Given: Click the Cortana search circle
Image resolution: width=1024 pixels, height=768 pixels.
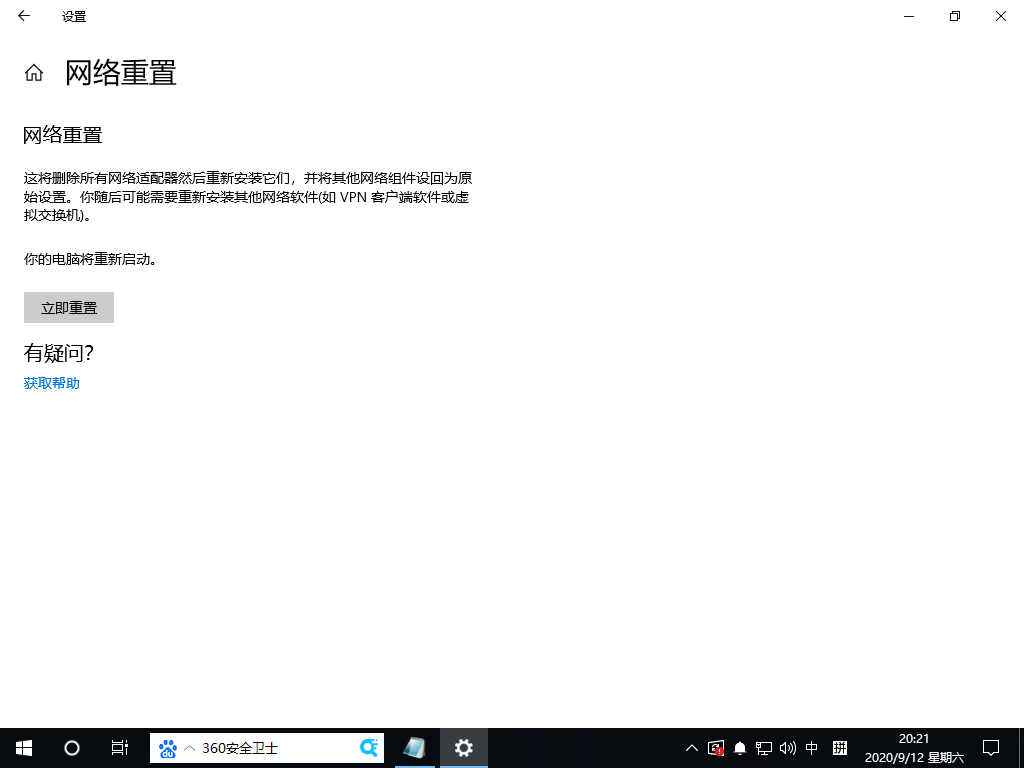Looking at the screenshot, I should pyautogui.click(x=71, y=747).
